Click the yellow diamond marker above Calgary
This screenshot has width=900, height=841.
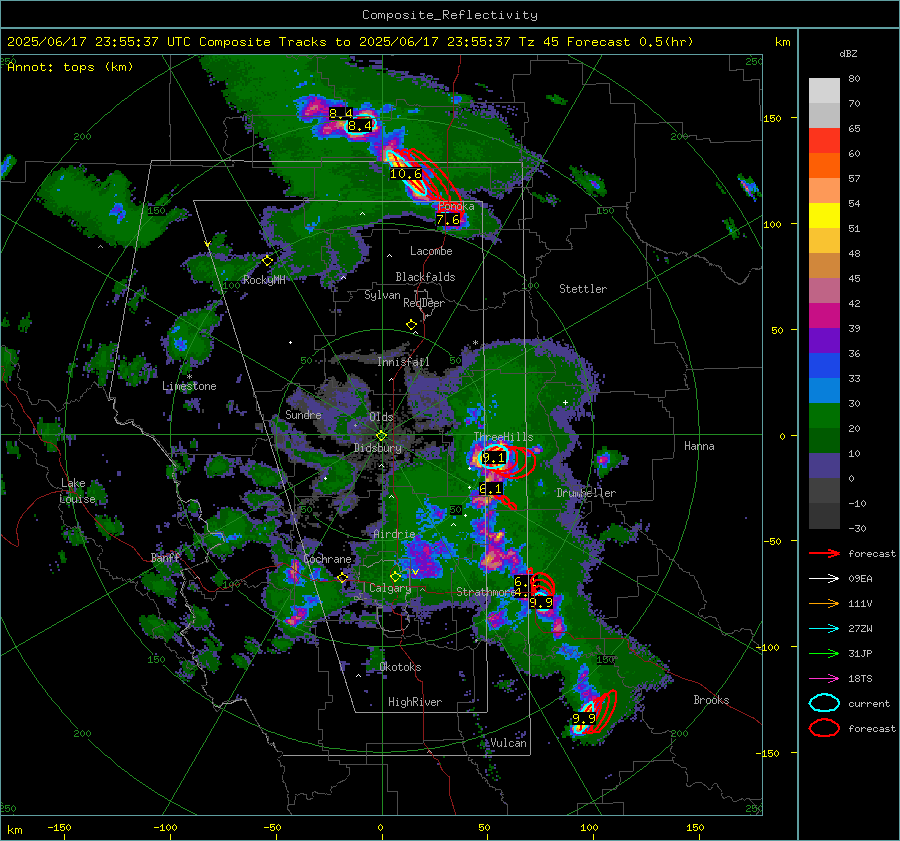coord(395,576)
